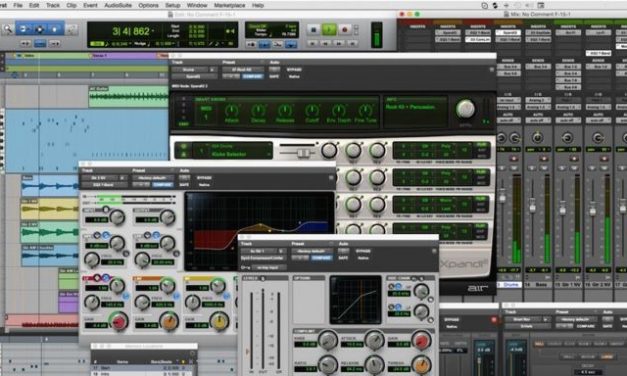
Task: Click the orange LMF gain knob in EQ3
Action: pos(169,321)
